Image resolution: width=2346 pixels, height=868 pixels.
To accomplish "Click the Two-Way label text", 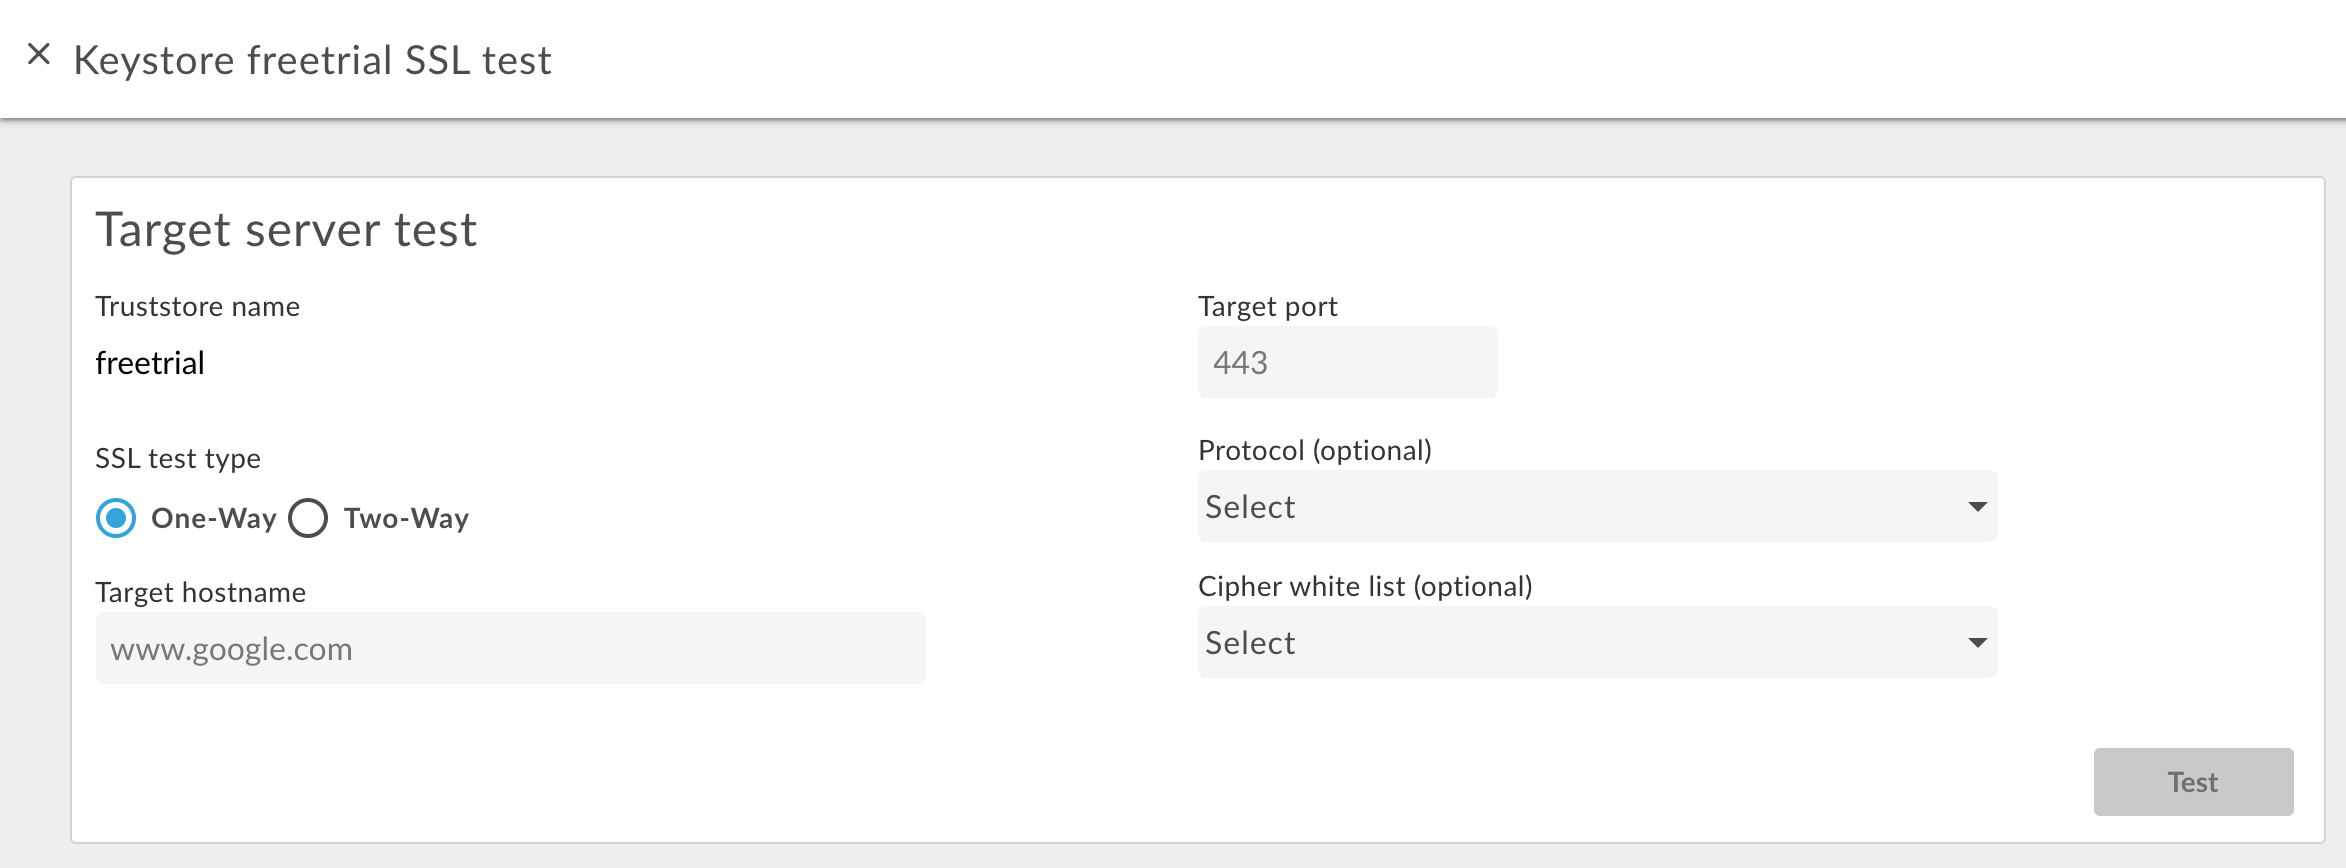I will click(x=406, y=518).
